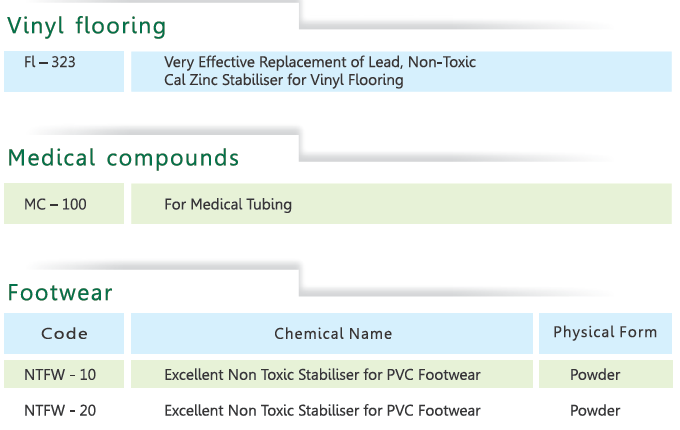Select the Fl – 323 code cell
The width and height of the screenshot is (680, 430).
pos(50,63)
